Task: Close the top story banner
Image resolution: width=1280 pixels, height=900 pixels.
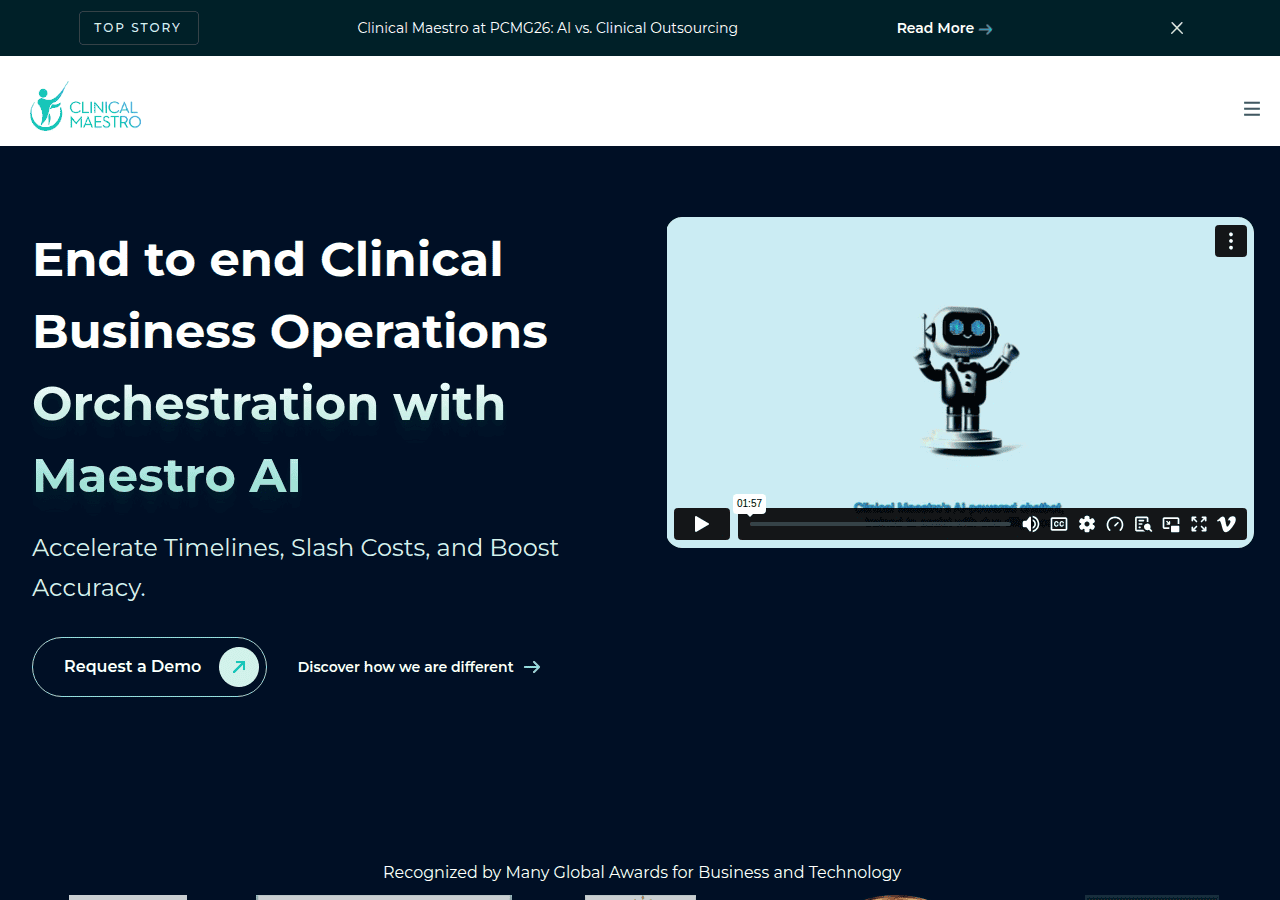Action: click(1177, 28)
